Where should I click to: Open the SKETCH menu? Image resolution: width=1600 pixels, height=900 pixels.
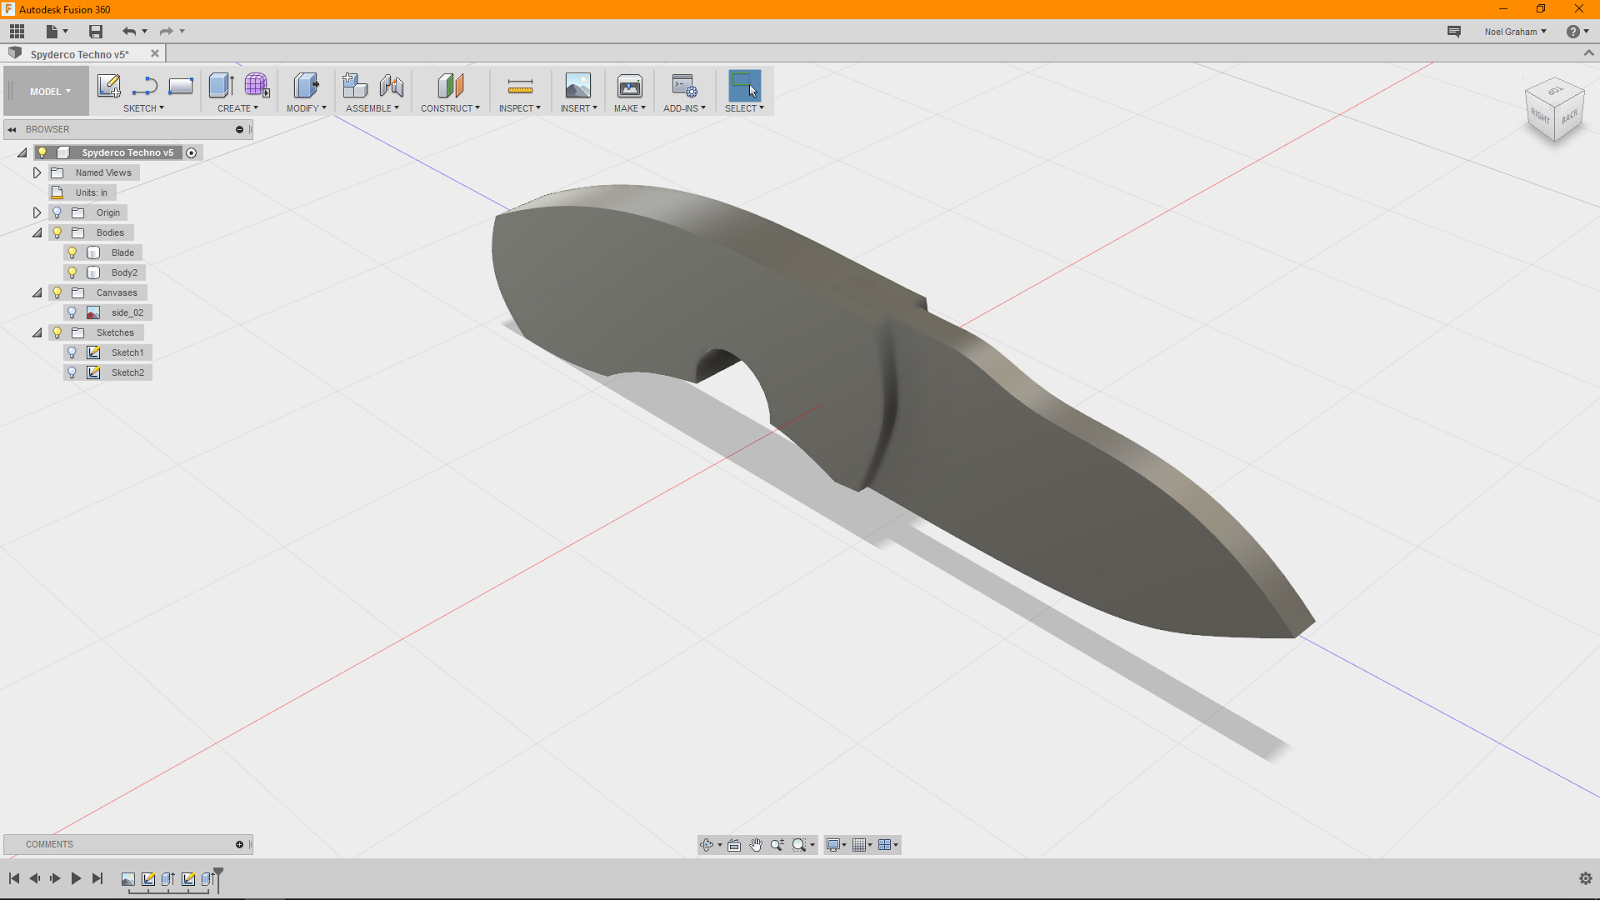click(x=143, y=108)
